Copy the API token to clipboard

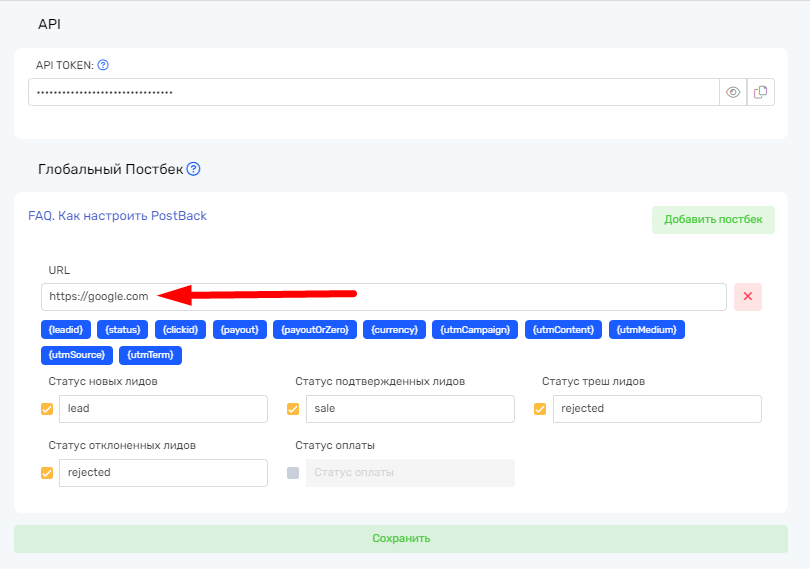761,92
